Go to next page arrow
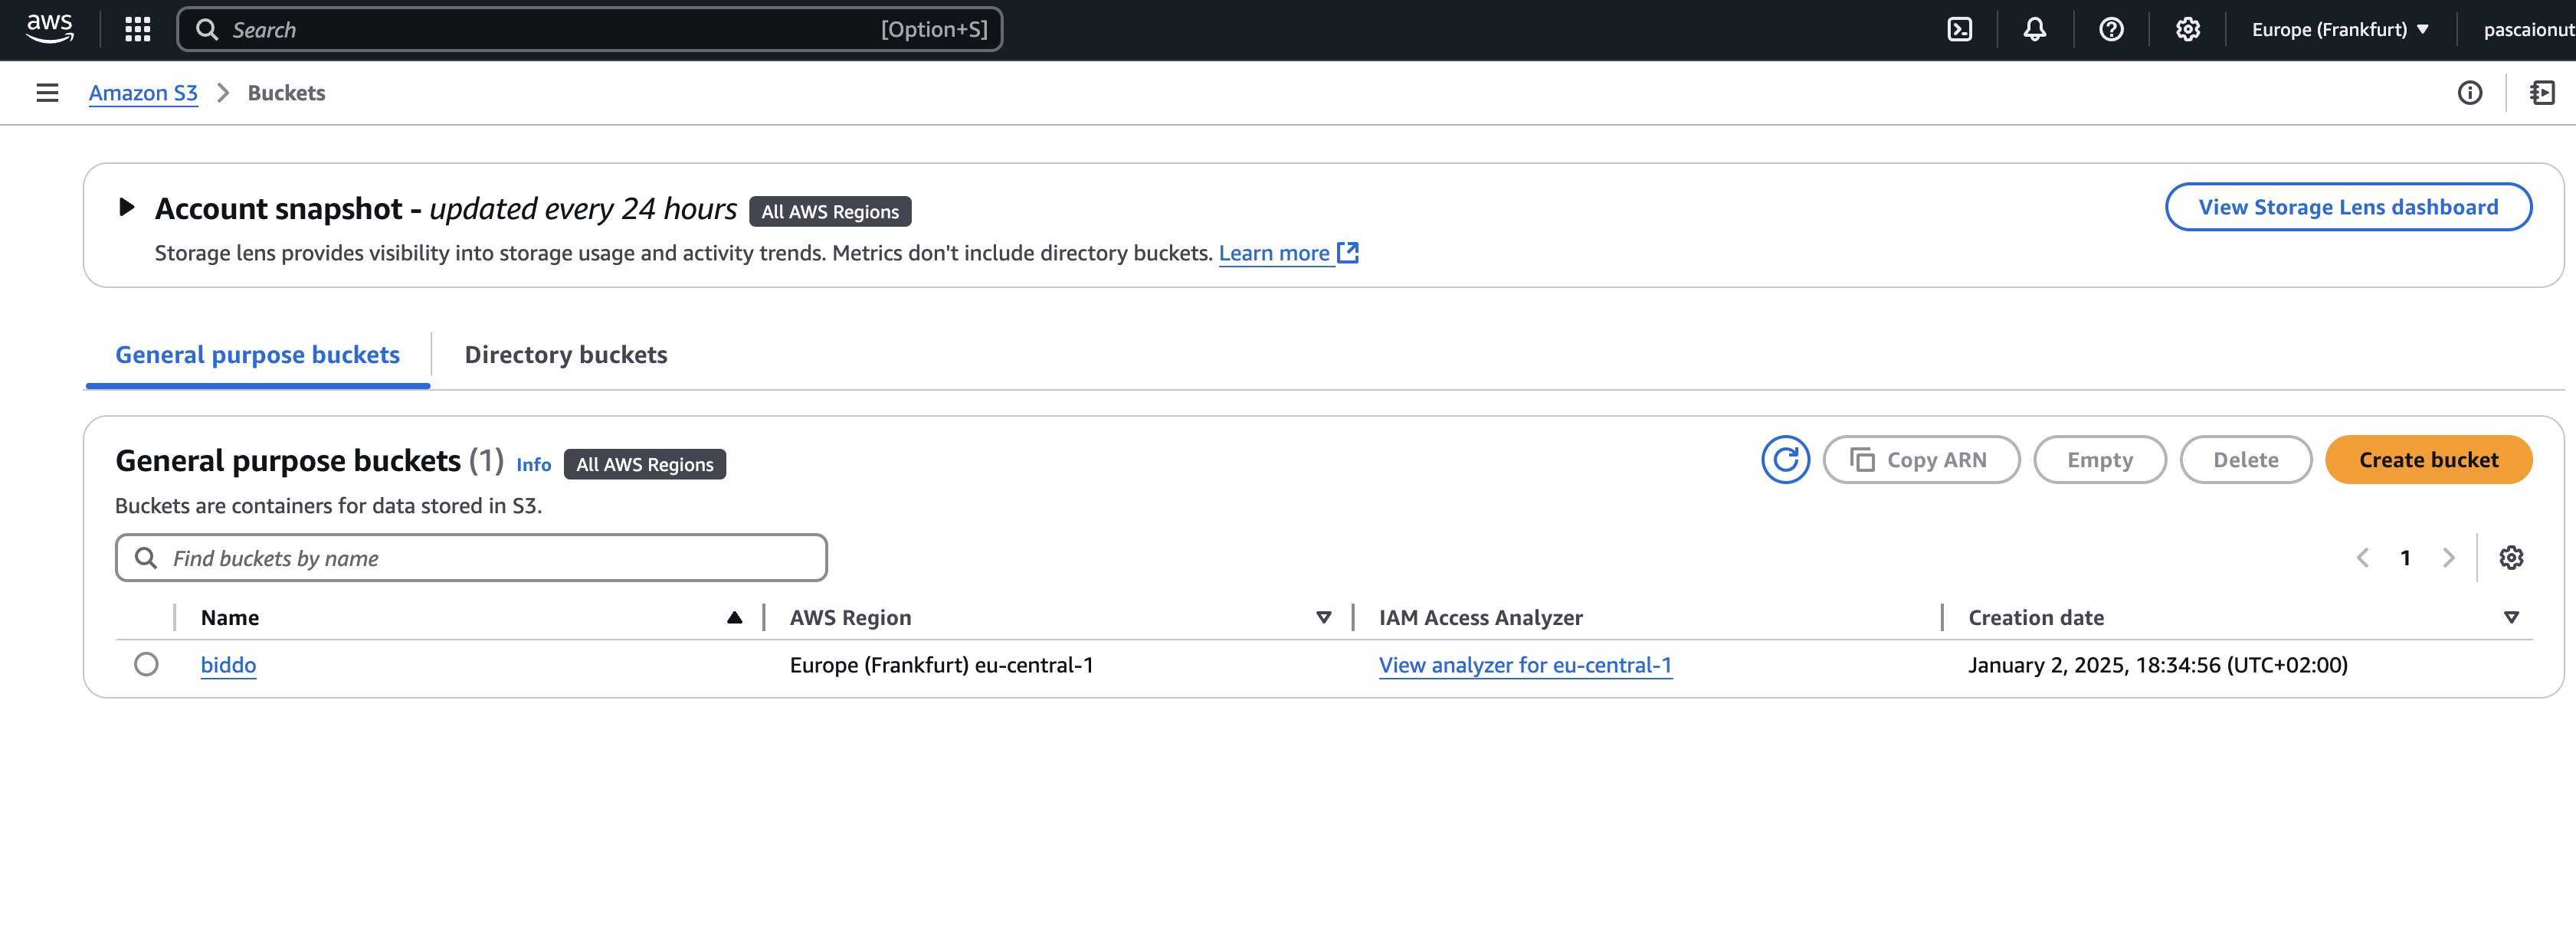 (2448, 558)
